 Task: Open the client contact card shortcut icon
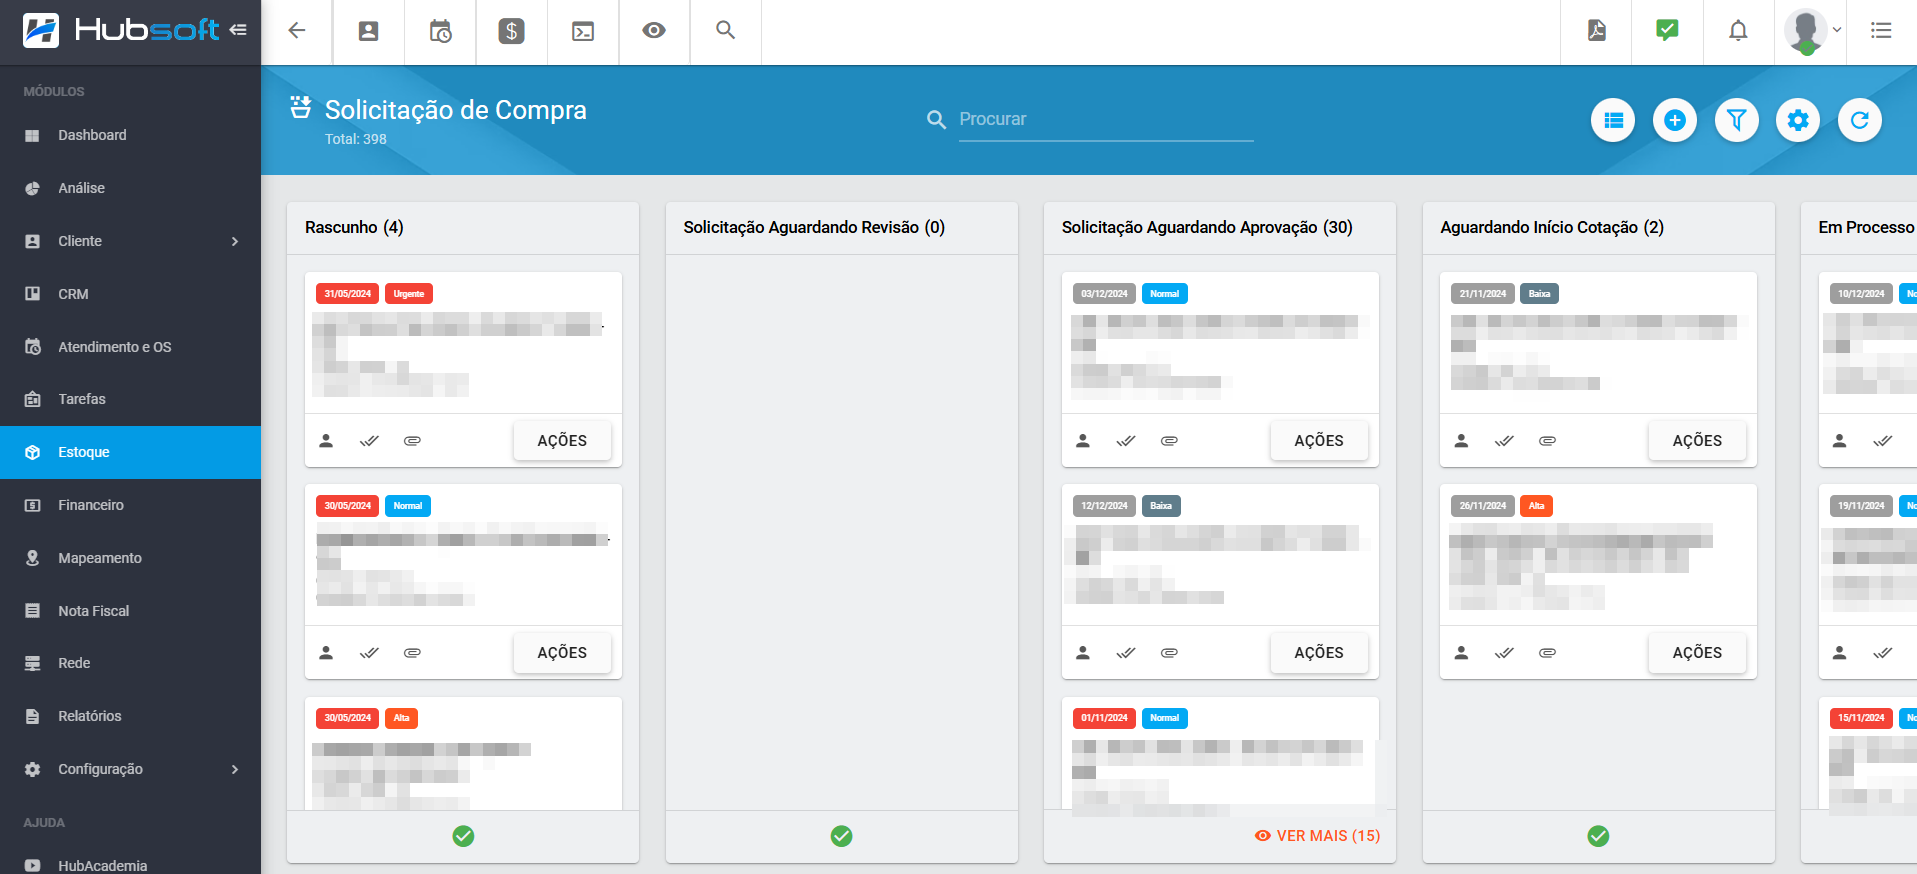(369, 31)
